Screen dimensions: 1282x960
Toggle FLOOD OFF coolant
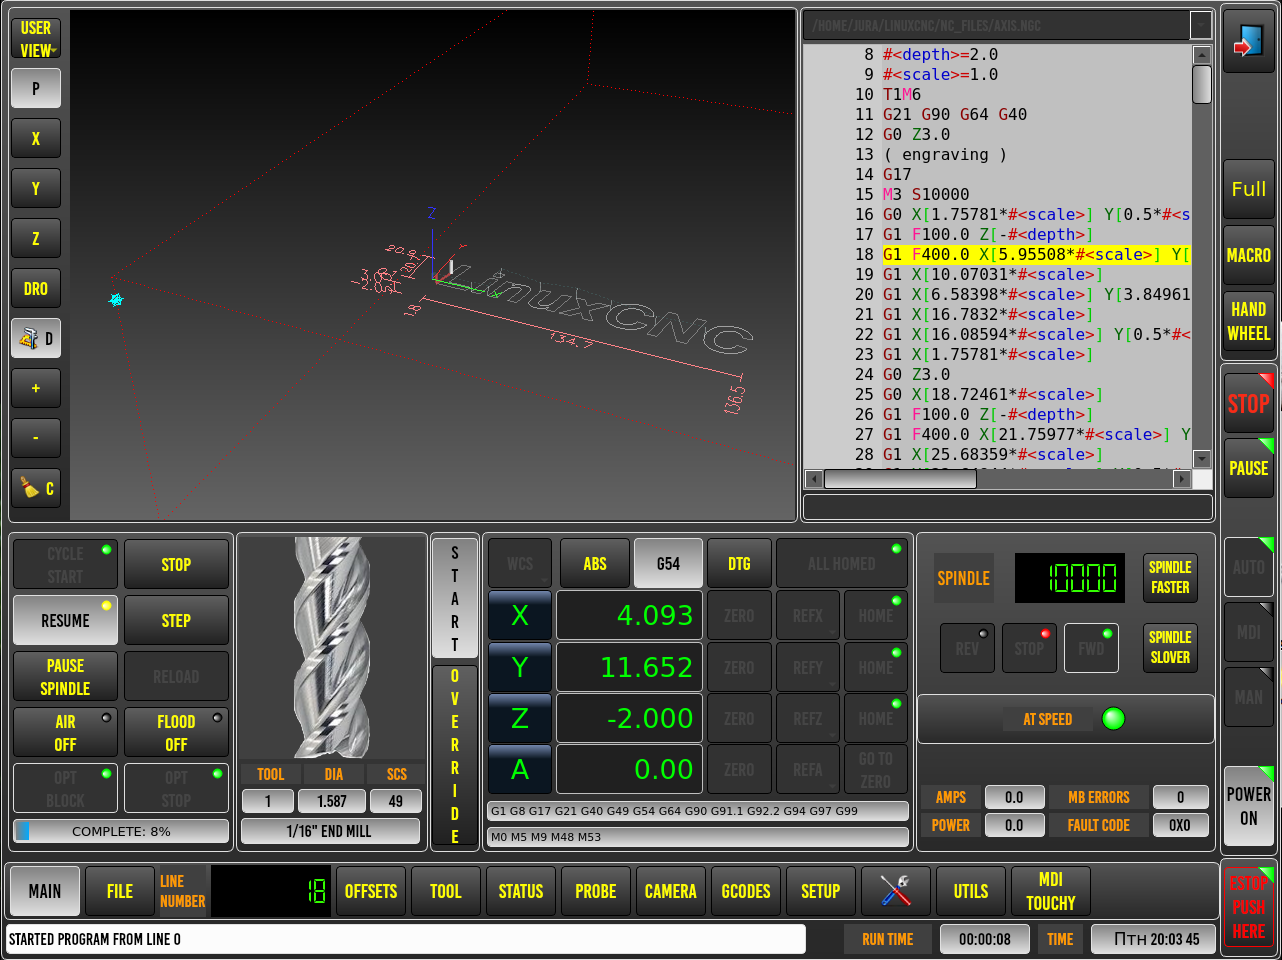coord(176,733)
